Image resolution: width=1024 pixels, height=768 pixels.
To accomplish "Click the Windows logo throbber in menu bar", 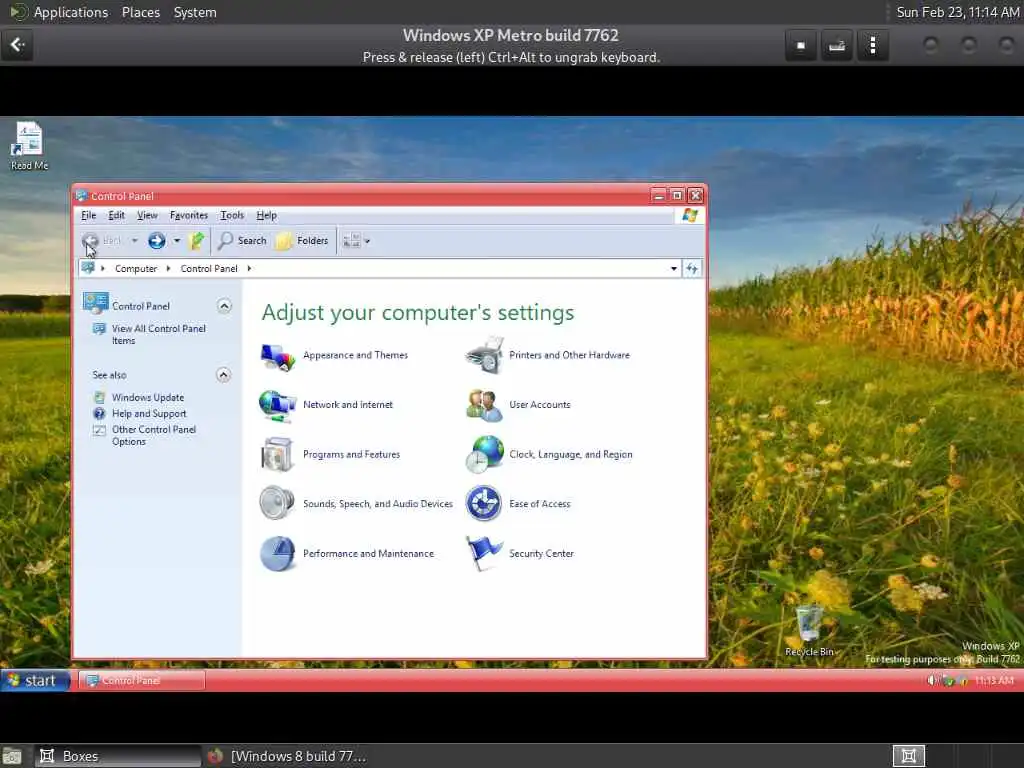I will 690,216.
